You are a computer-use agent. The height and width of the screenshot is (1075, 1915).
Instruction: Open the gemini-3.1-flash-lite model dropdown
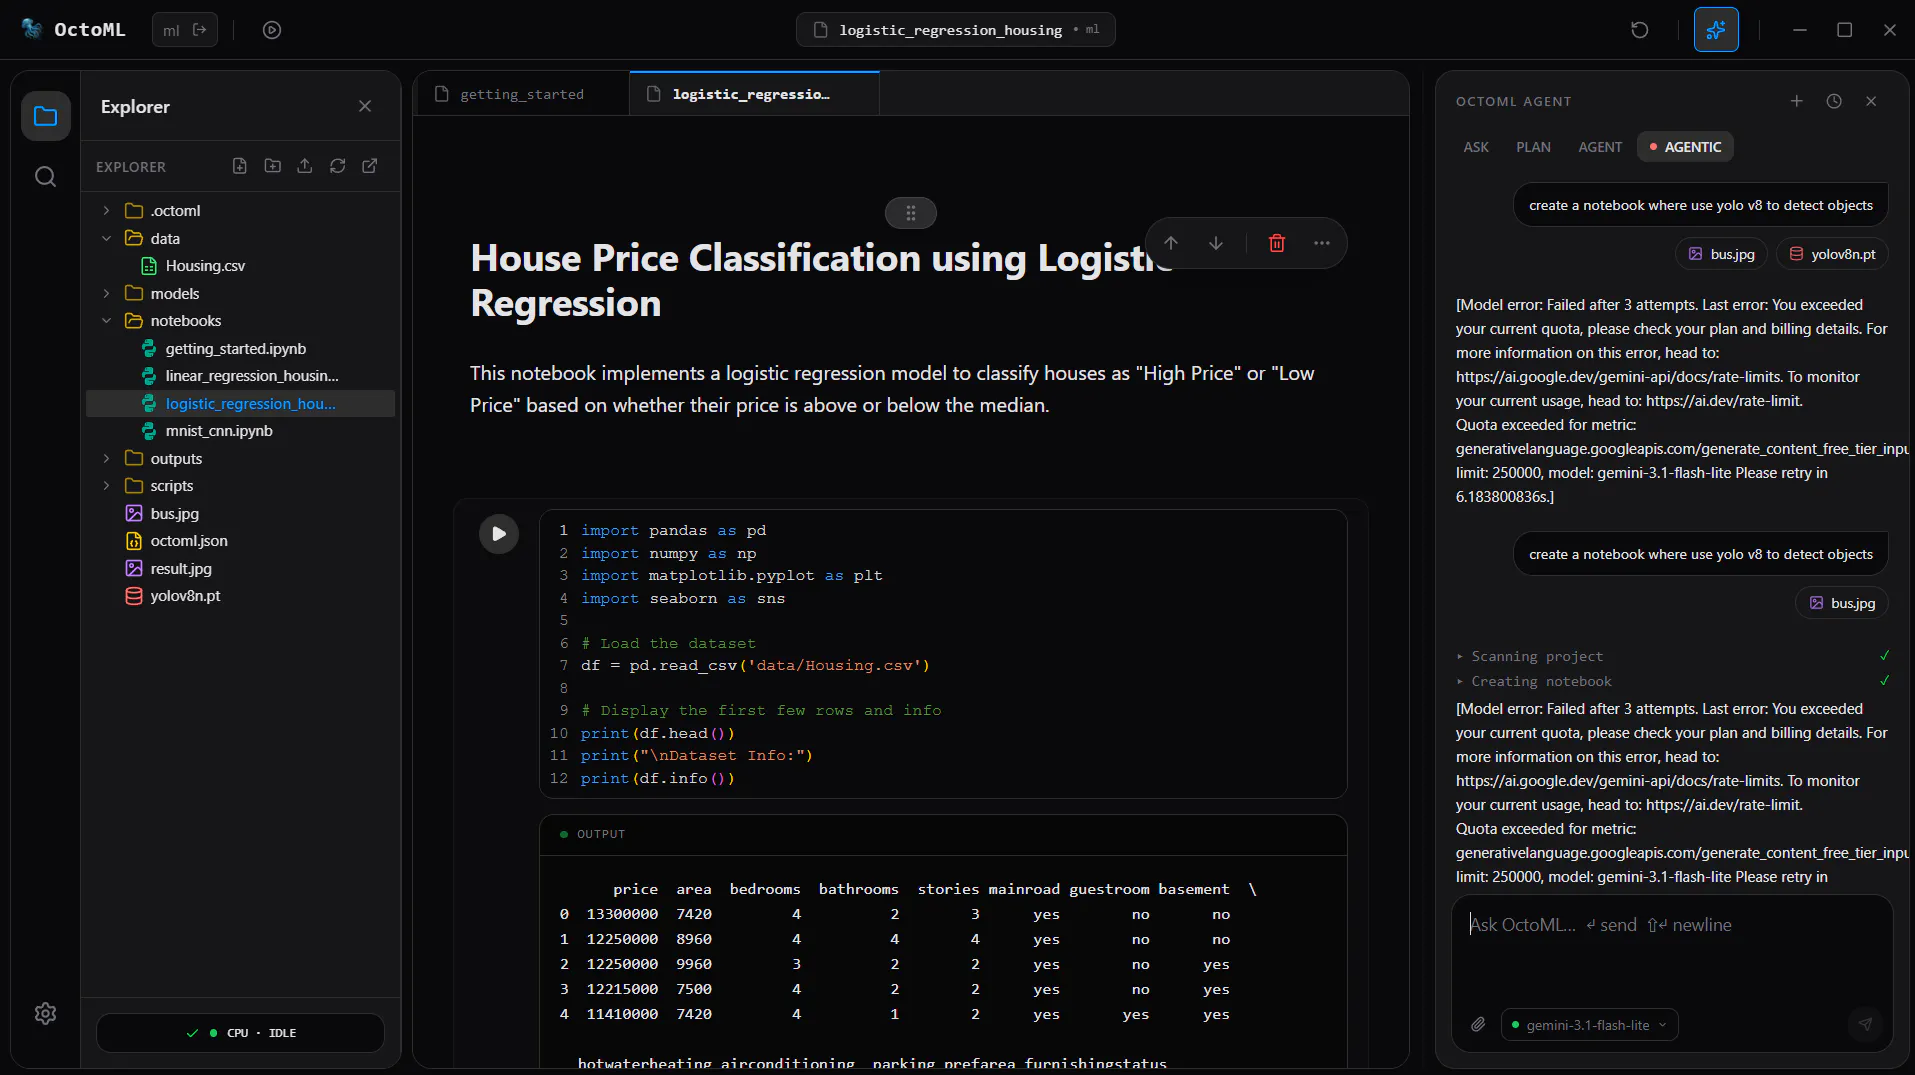(1590, 1025)
